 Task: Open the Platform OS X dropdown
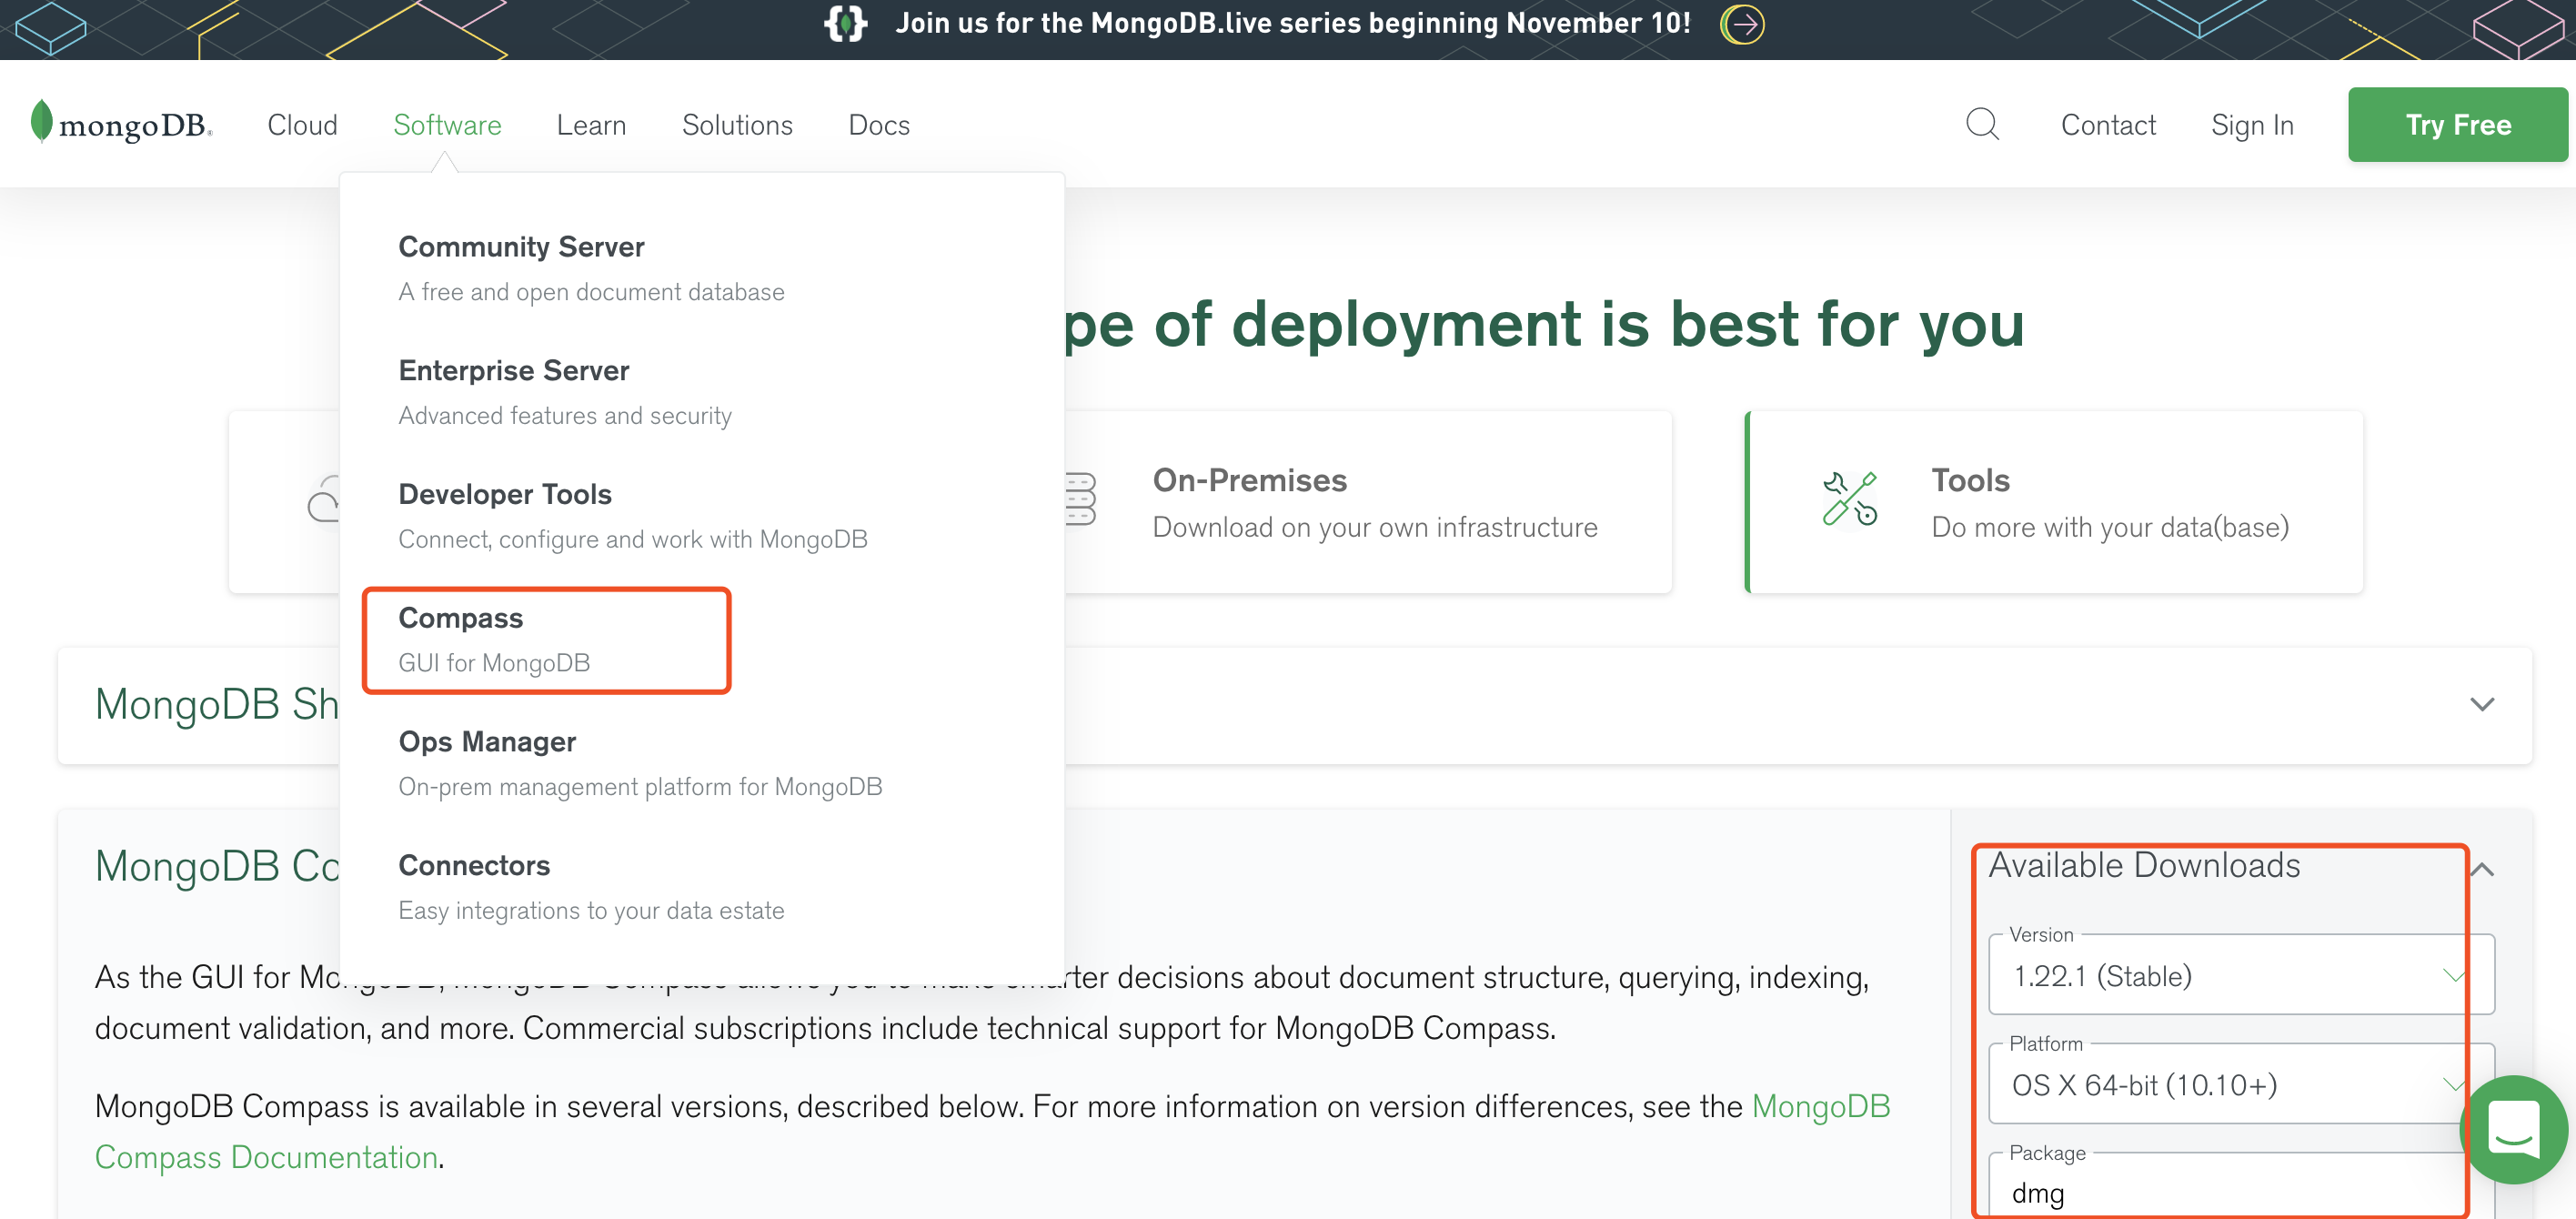[2241, 1084]
